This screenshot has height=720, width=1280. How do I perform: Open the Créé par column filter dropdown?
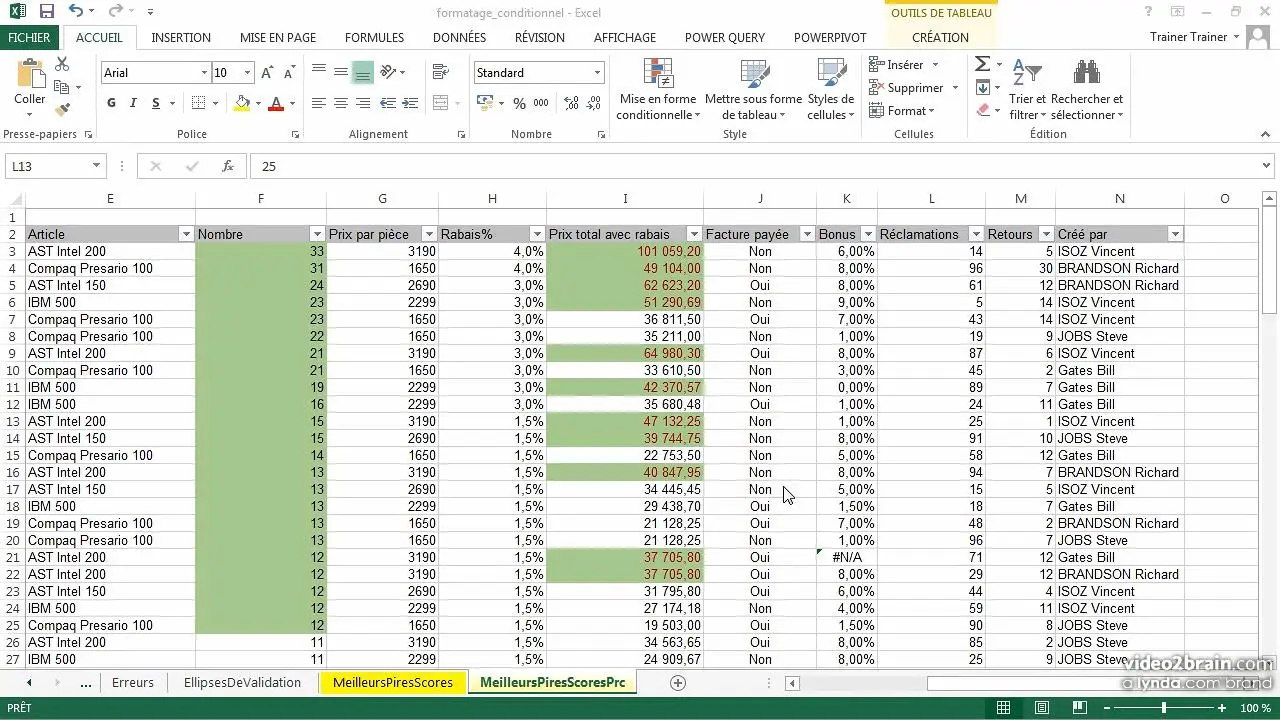1175,234
